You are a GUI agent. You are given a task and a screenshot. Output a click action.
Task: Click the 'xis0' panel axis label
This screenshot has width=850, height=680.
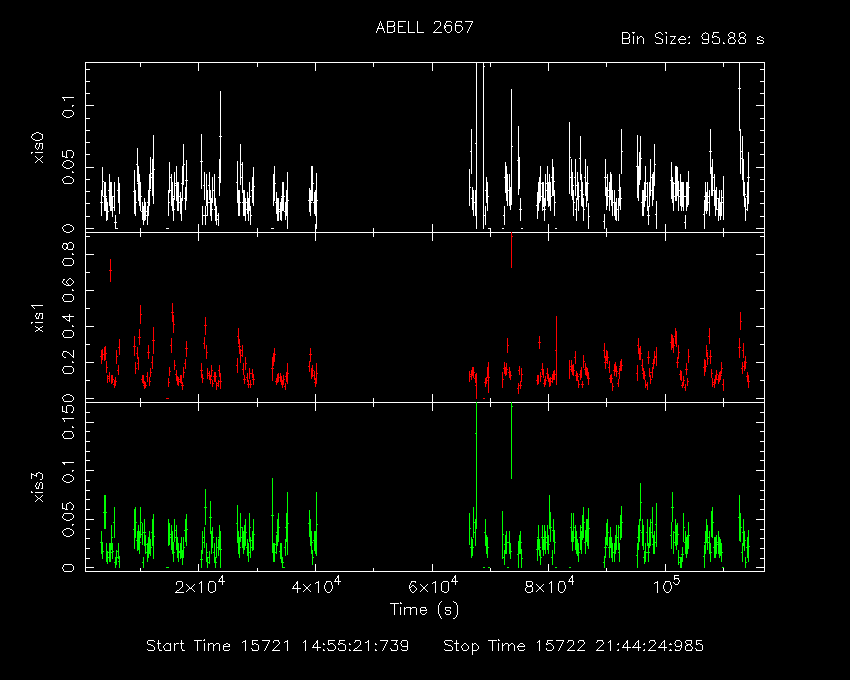[39, 148]
